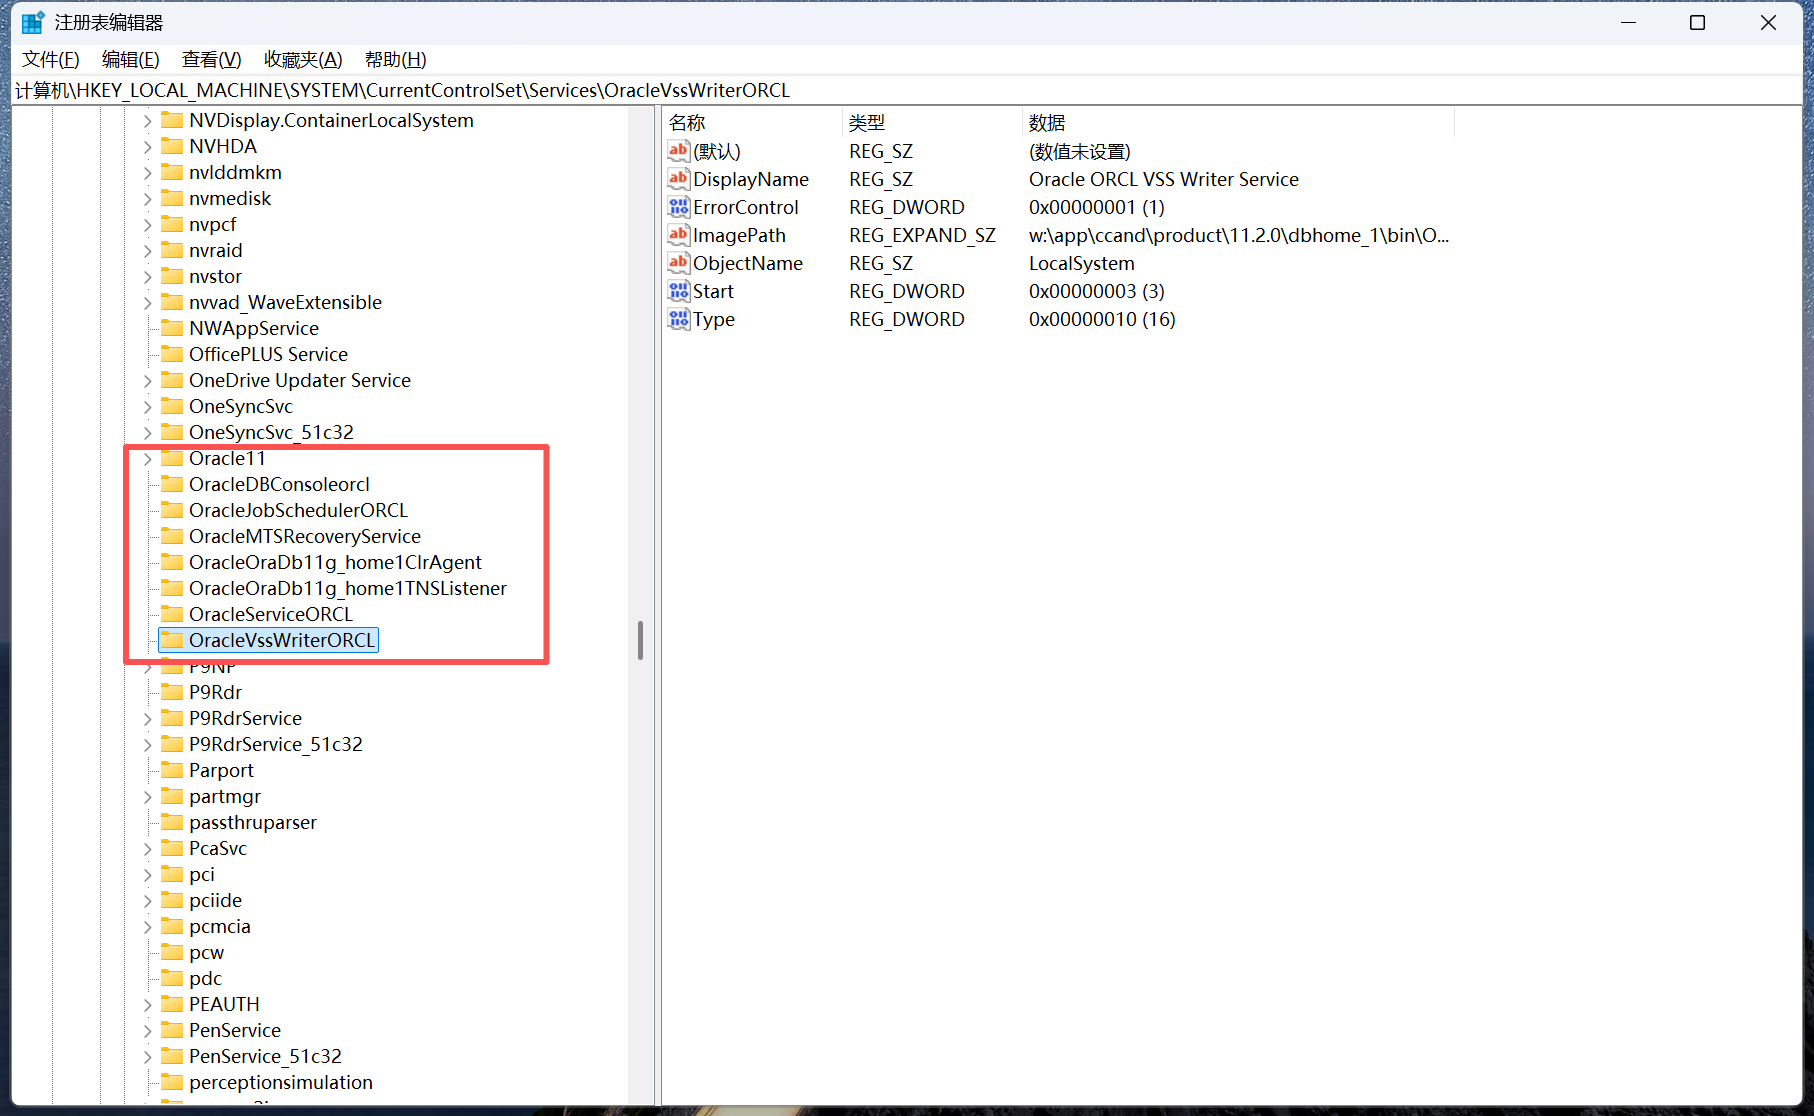The width and height of the screenshot is (1814, 1116).
Task: Expand the P9RdrService key
Action: pos(147,718)
